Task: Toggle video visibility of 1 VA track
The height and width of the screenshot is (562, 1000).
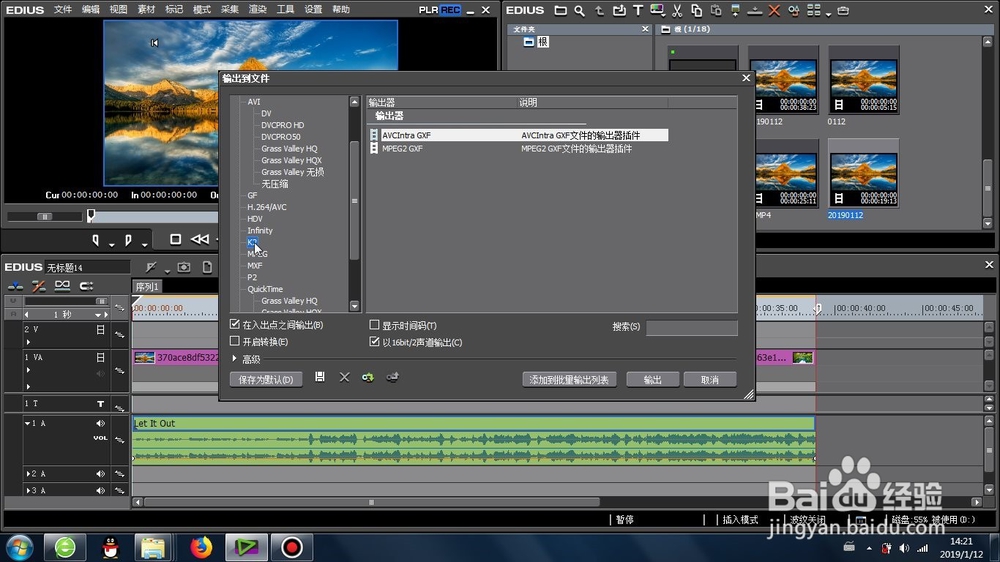Action: 100,358
